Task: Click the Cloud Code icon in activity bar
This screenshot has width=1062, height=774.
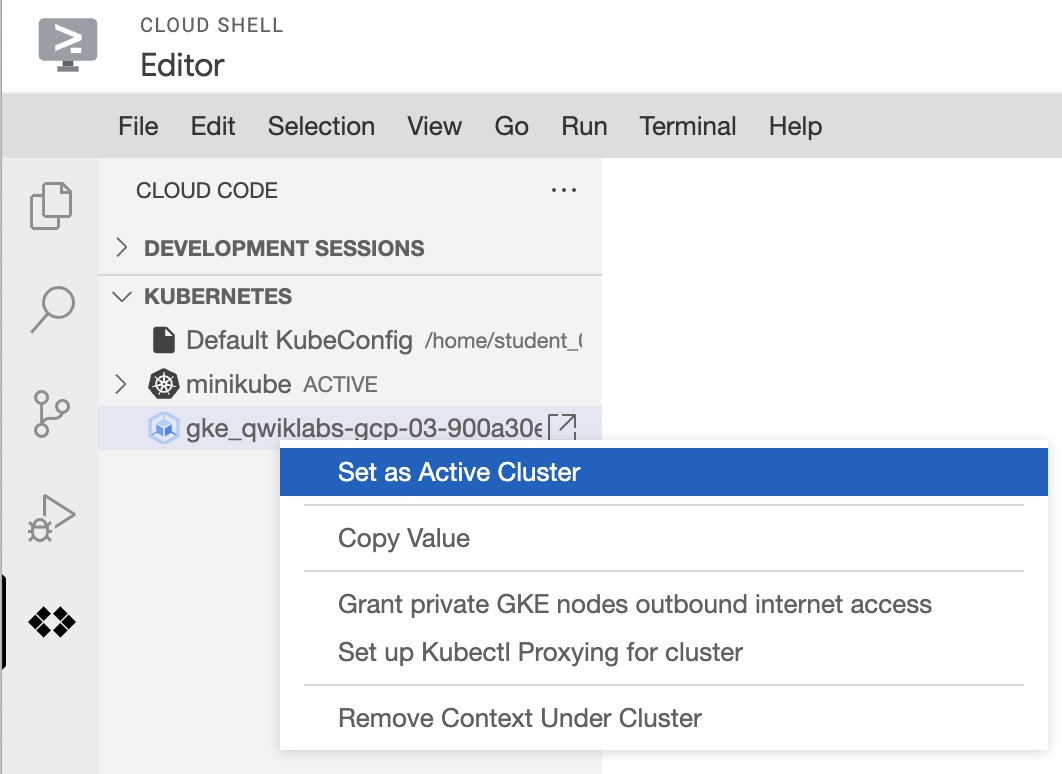Action: pyautogui.click(x=51, y=622)
